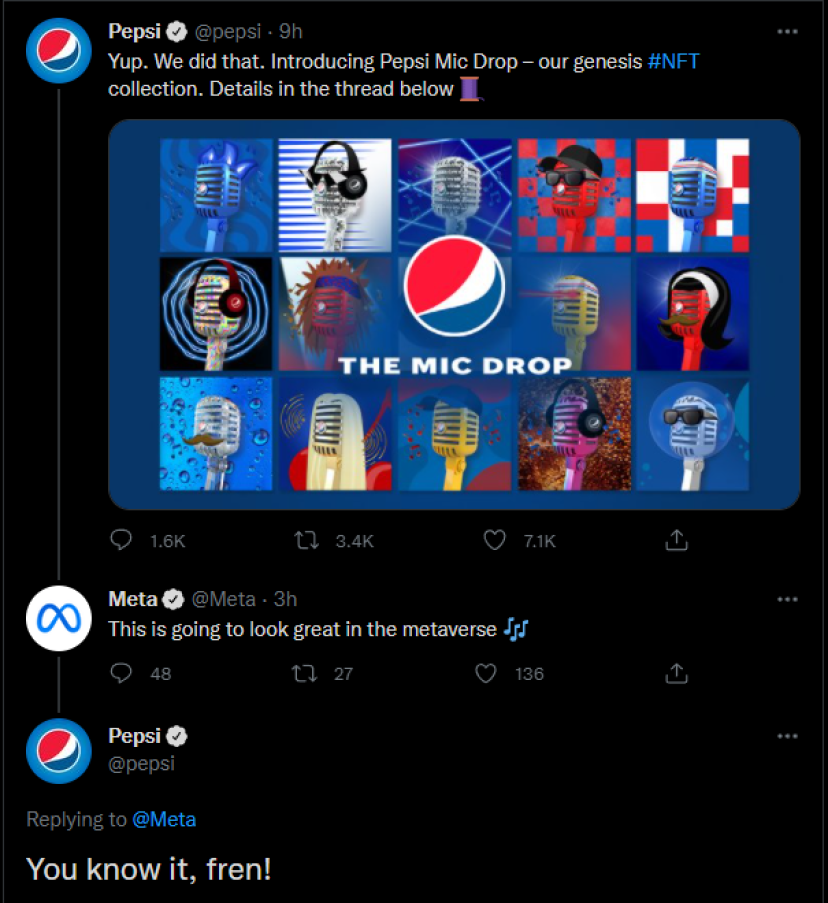Open The Mic Drop image
This screenshot has height=903, width=828.
pyautogui.click(x=454, y=314)
